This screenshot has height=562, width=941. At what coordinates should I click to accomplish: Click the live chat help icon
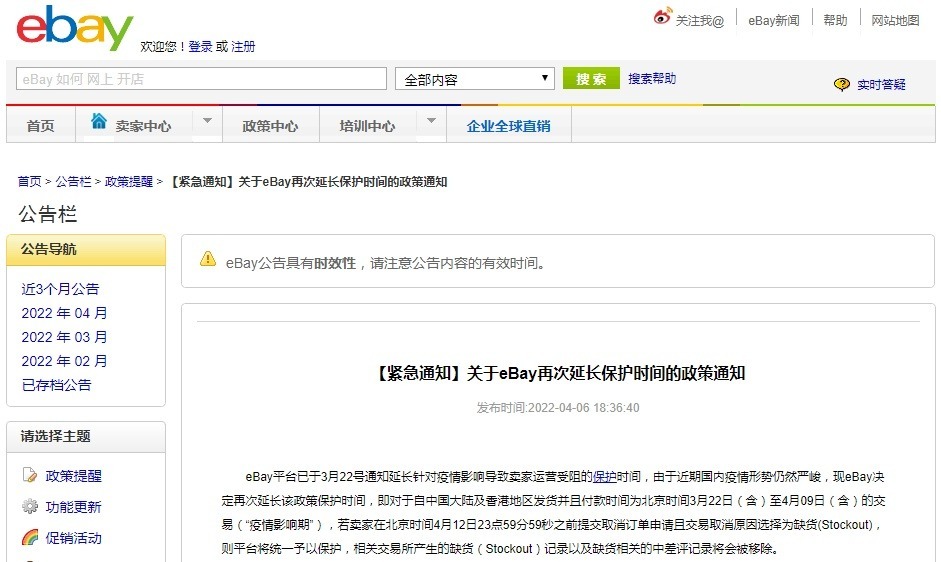click(842, 85)
